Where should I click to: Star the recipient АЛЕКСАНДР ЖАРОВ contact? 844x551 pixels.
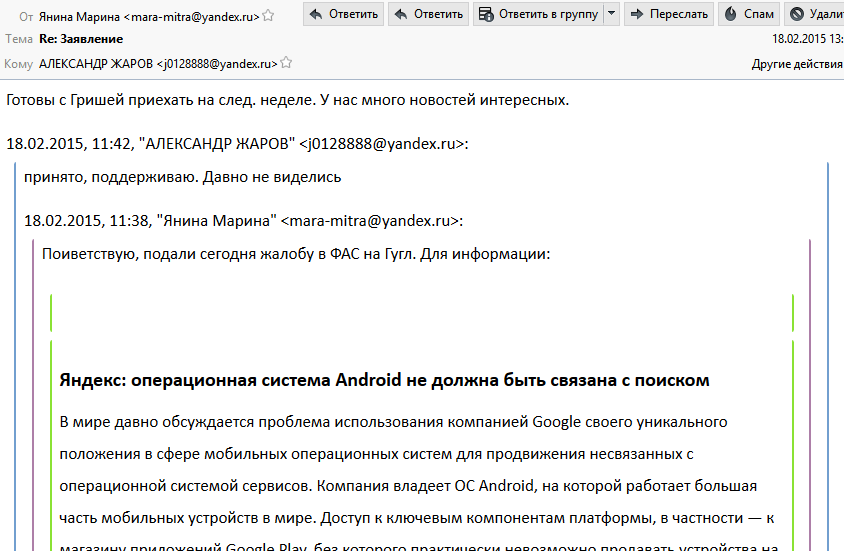pyautogui.click(x=286, y=63)
